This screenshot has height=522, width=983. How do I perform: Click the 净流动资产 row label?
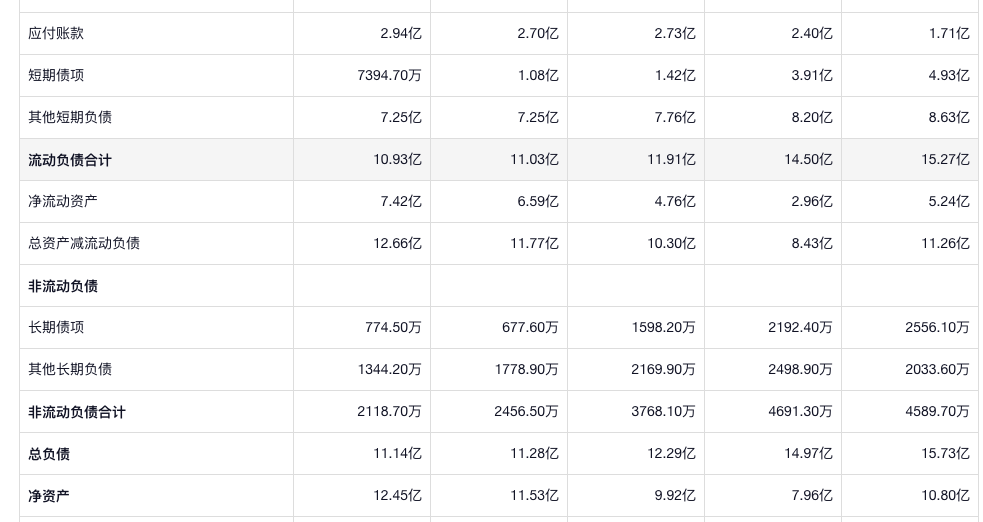point(63,201)
